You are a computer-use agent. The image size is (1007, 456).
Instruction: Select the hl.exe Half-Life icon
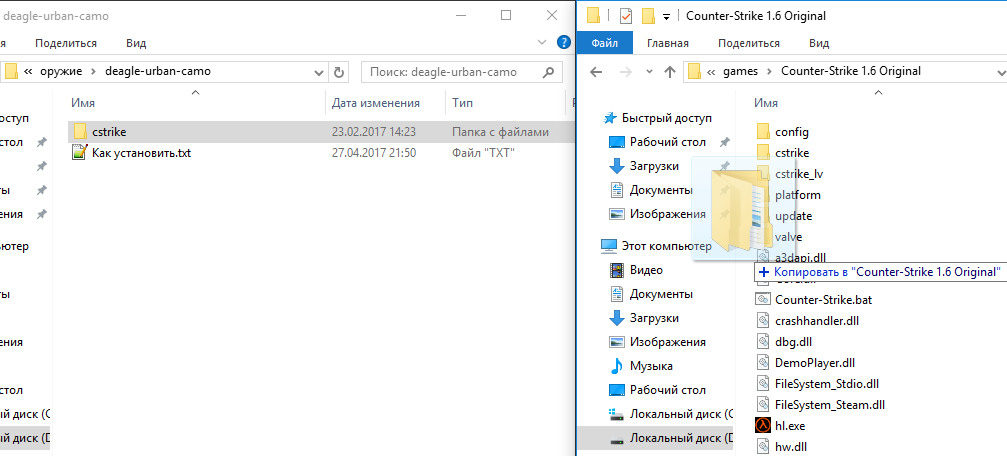pyautogui.click(x=764, y=425)
